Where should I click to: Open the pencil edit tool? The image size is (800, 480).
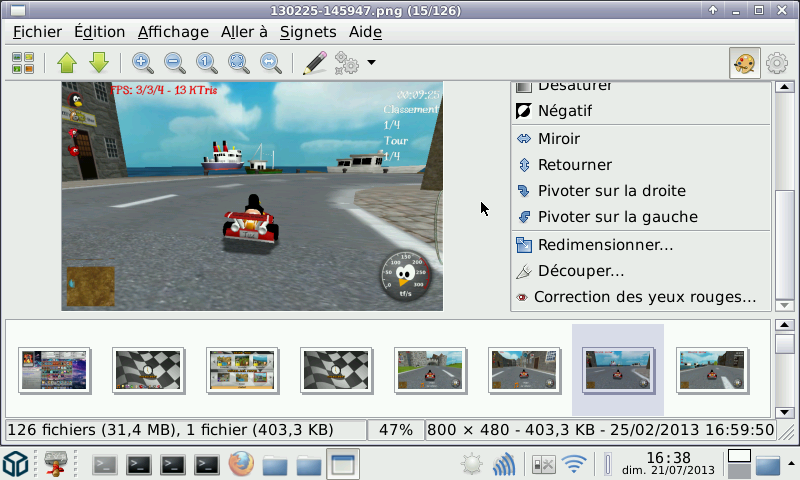pyautogui.click(x=315, y=63)
